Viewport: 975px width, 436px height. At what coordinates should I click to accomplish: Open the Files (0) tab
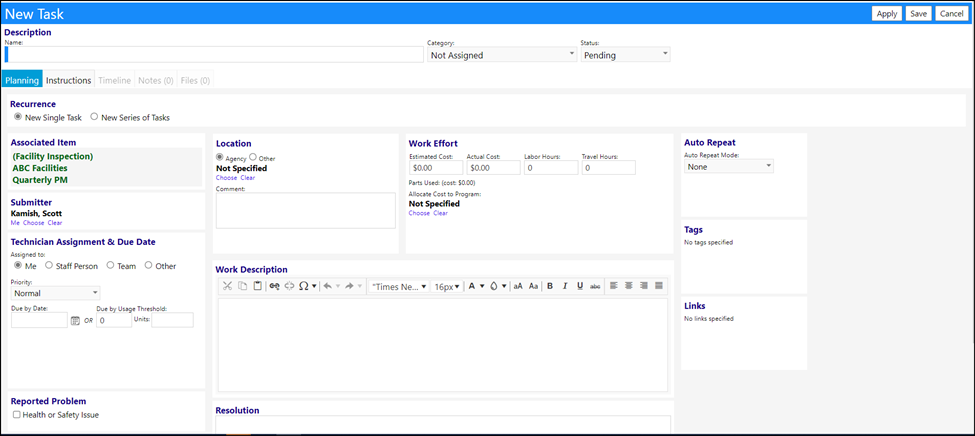tap(195, 80)
